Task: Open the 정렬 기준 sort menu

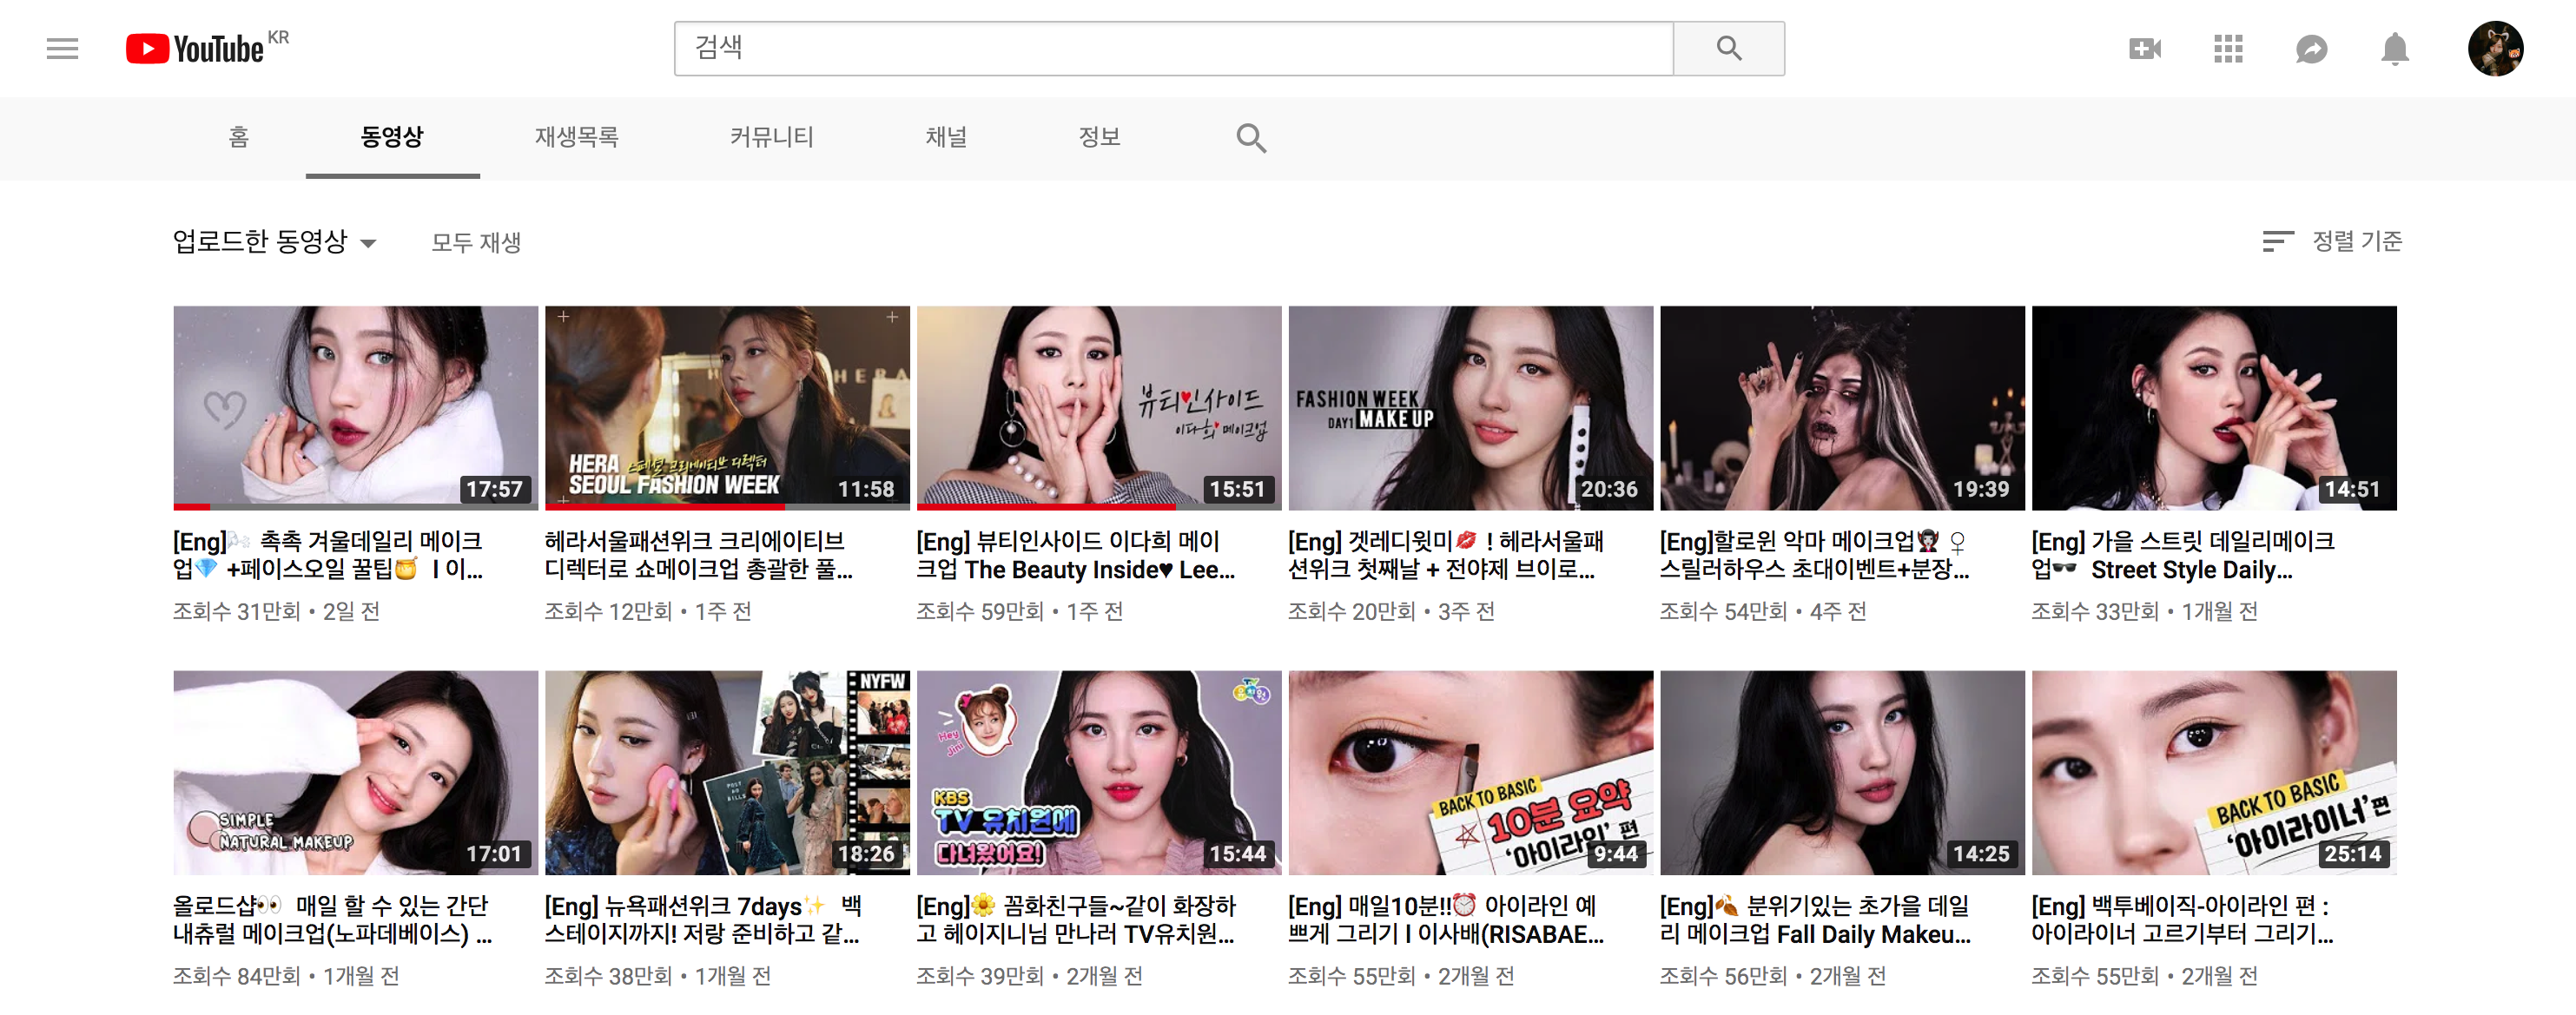Action: [2332, 241]
